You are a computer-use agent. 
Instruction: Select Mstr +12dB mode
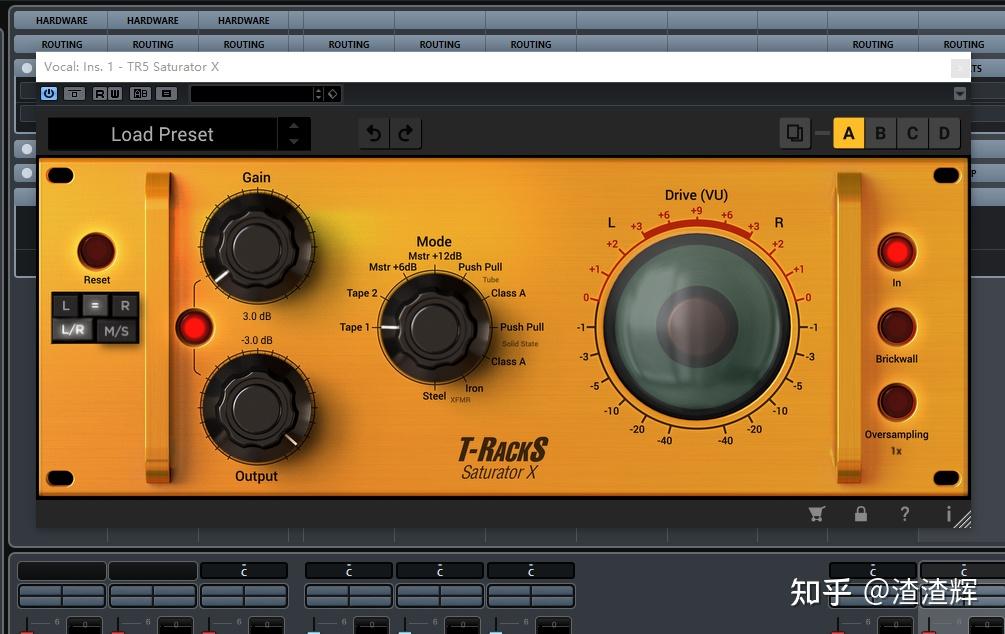(x=435, y=256)
